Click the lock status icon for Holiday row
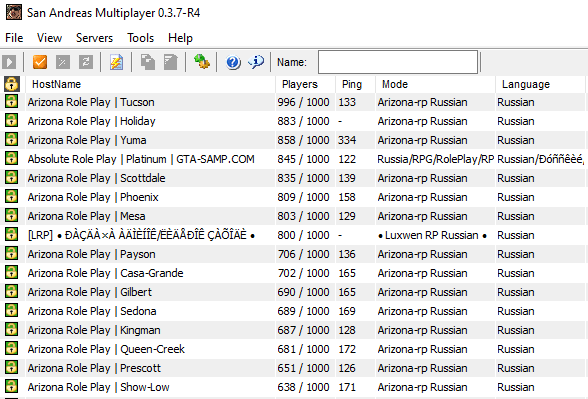 pyautogui.click(x=12, y=120)
